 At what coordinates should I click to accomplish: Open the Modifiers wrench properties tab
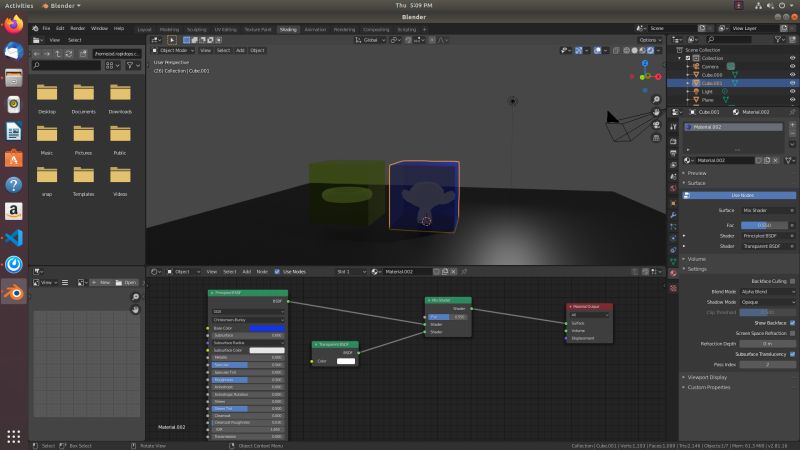(673, 215)
